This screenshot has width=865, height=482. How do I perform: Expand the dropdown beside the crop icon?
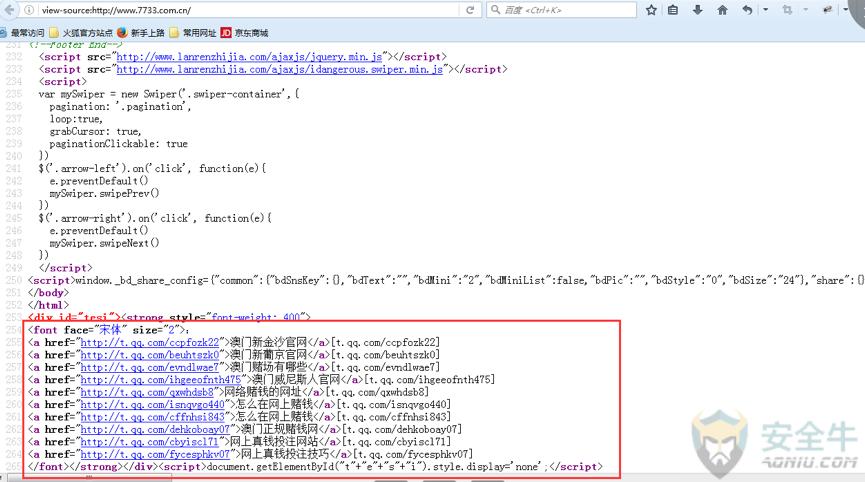805,10
